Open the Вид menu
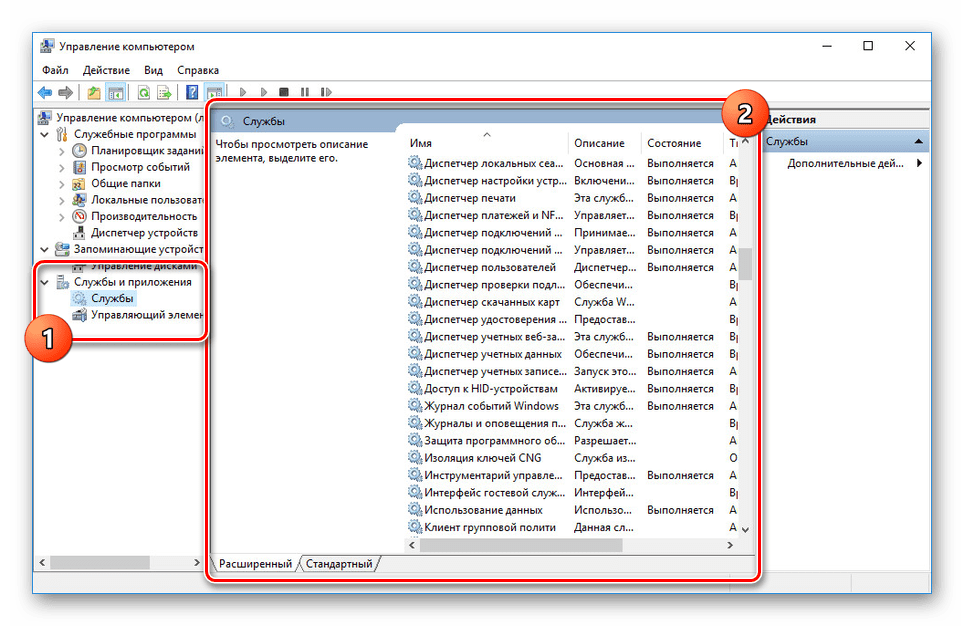Viewport: 964px width, 626px height. 153,70
